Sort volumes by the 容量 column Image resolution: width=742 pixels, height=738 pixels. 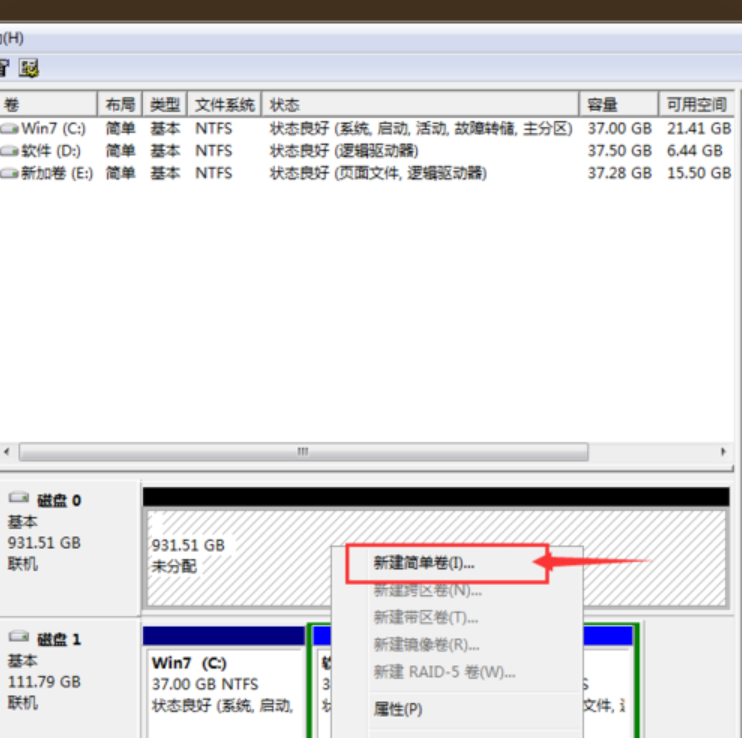[617, 105]
